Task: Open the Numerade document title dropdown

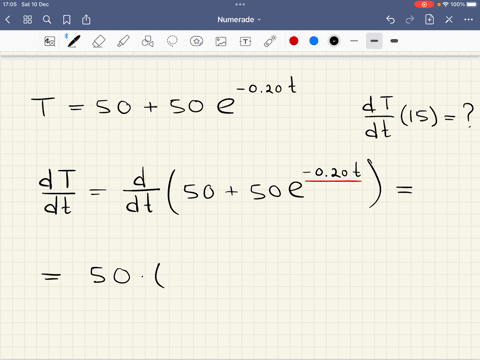Action: (x=239, y=20)
